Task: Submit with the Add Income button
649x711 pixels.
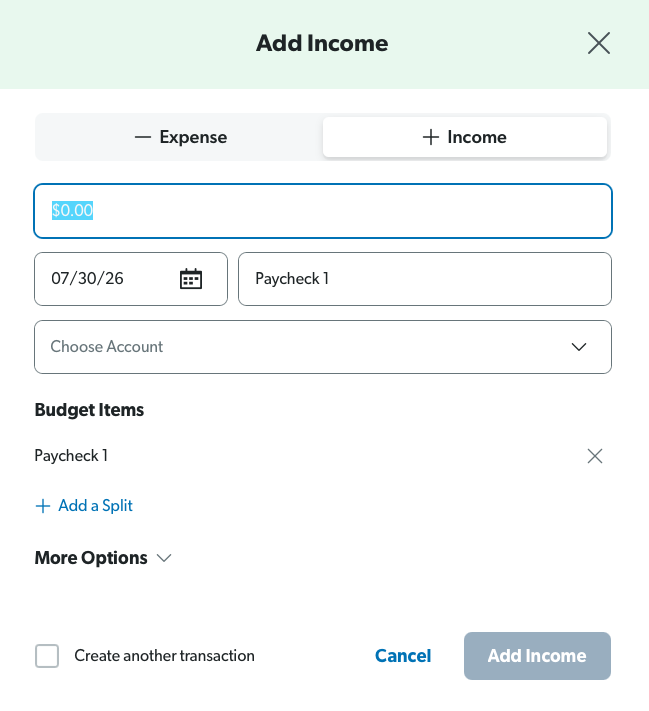Action: point(537,656)
